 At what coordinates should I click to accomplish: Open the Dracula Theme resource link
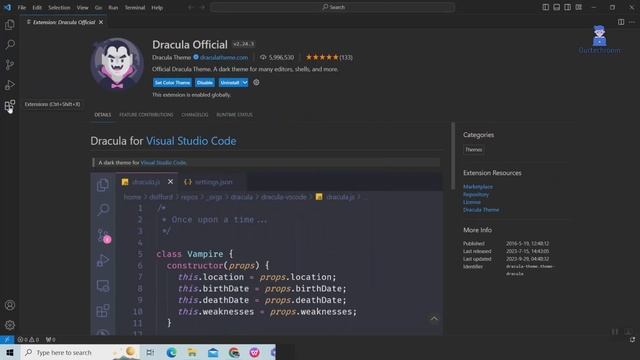pos(481,210)
